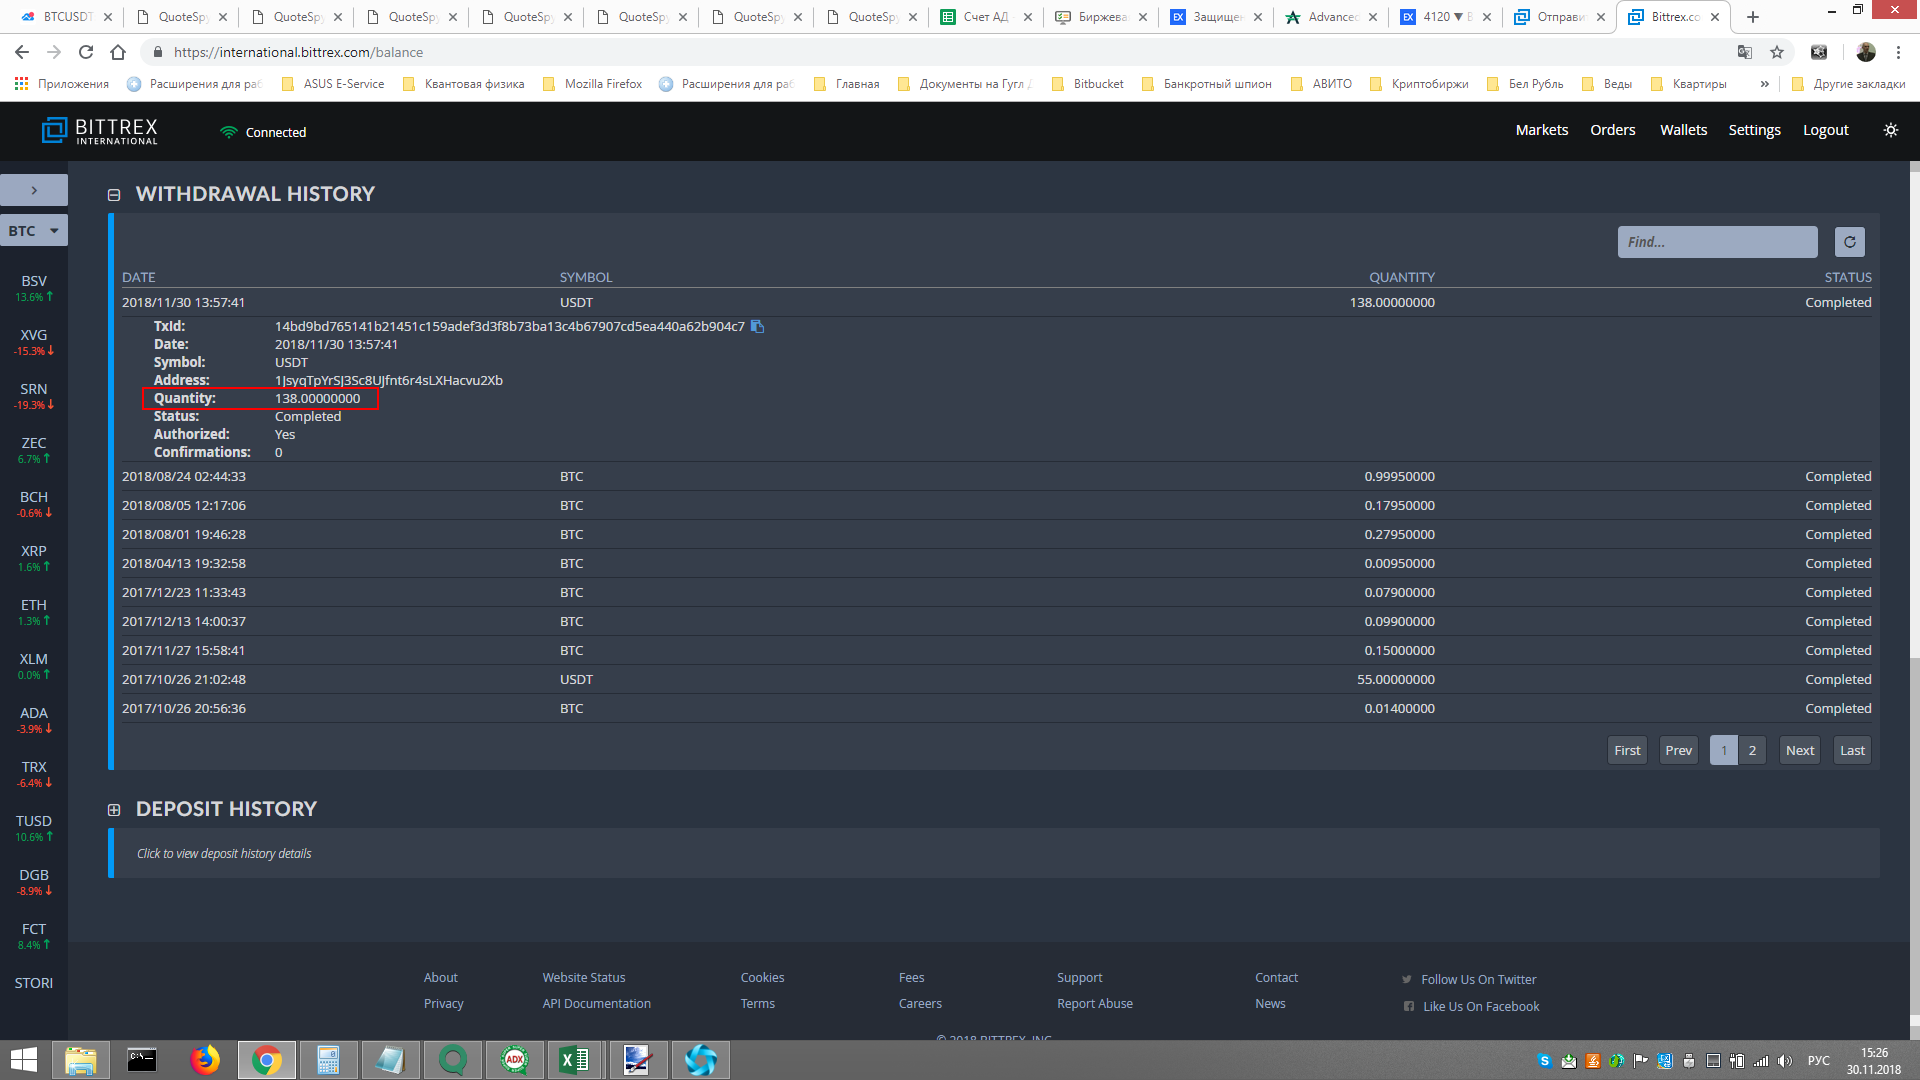Go to First page of withdrawals
Image resolution: width=1920 pixels, height=1080 pixels.
click(x=1627, y=751)
